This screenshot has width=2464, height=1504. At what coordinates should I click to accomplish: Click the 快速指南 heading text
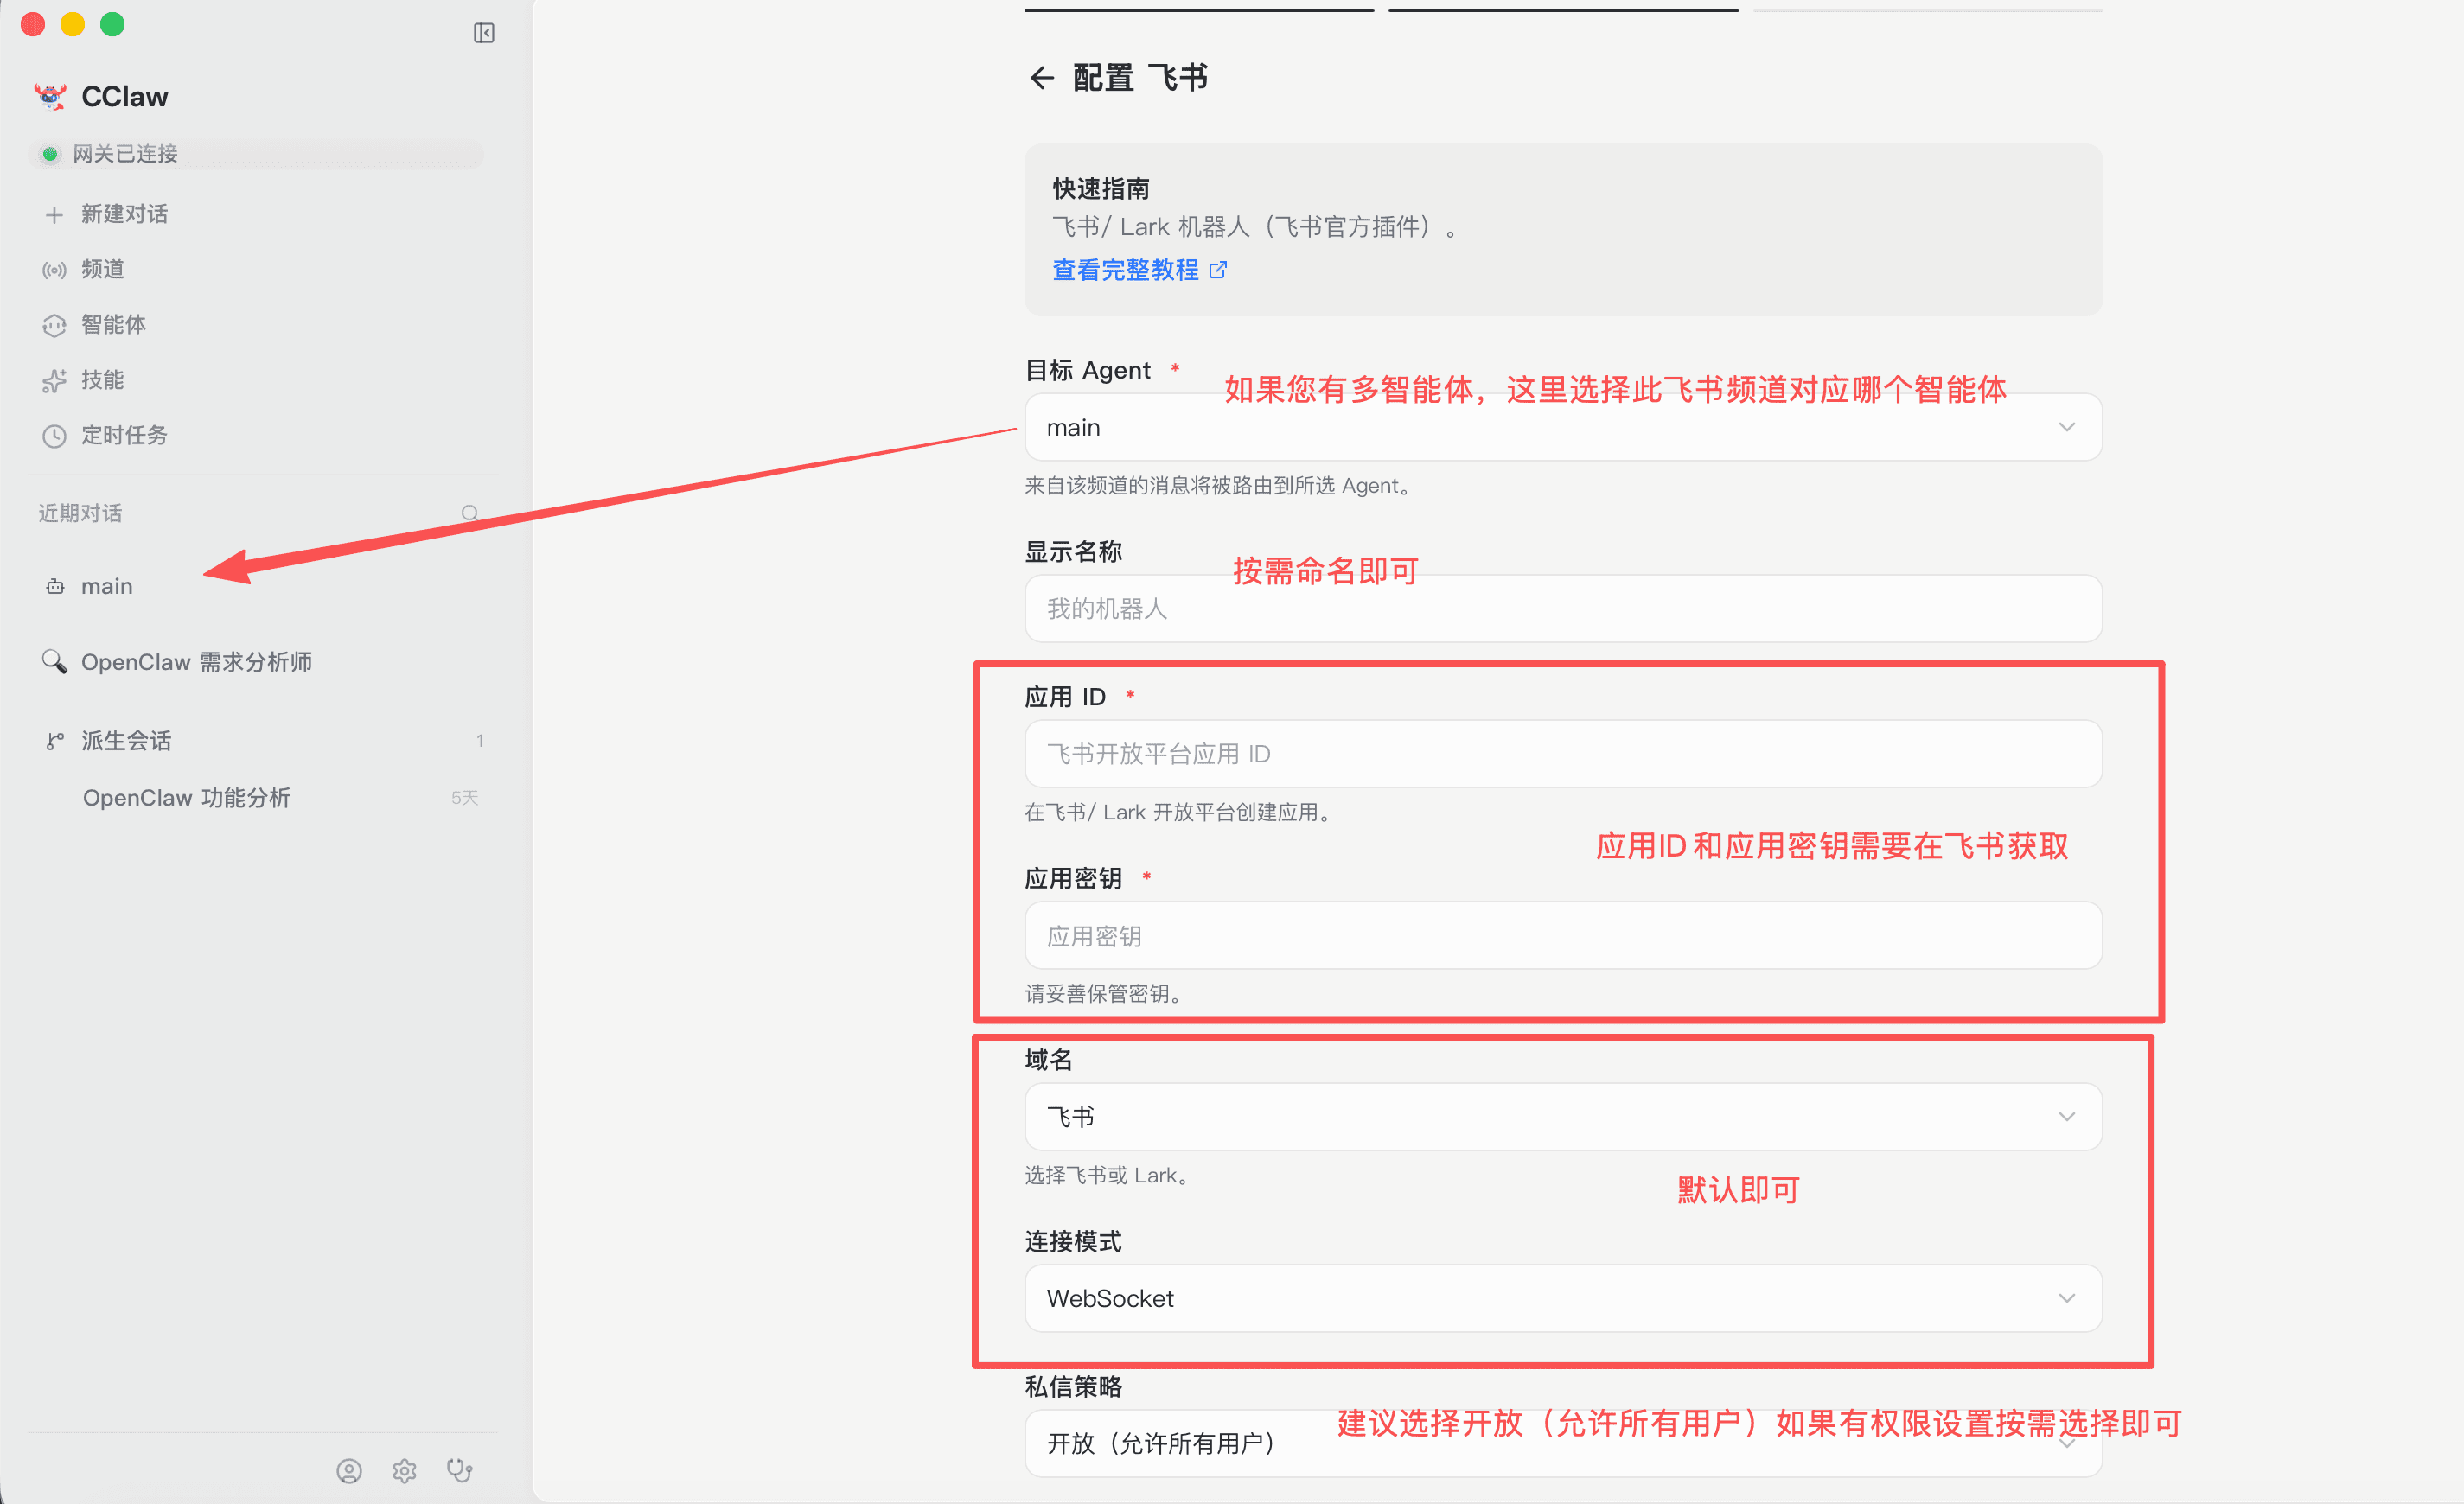pos(1101,188)
